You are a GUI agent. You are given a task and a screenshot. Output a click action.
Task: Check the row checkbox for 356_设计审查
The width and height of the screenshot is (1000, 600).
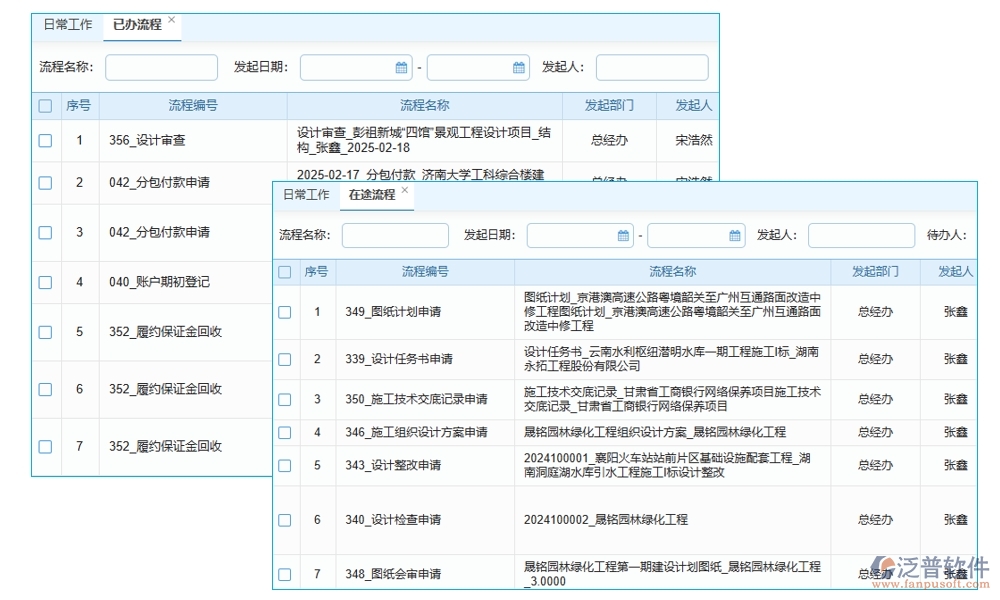point(45,141)
